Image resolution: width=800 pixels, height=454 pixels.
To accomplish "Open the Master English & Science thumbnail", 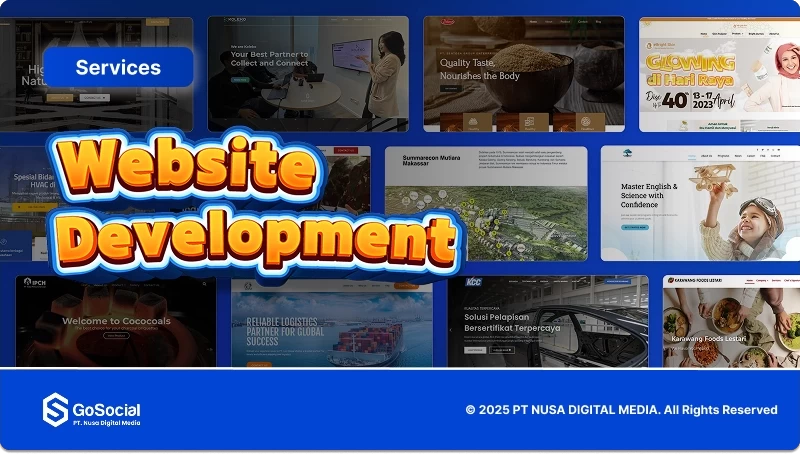I will tap(700, 205).
